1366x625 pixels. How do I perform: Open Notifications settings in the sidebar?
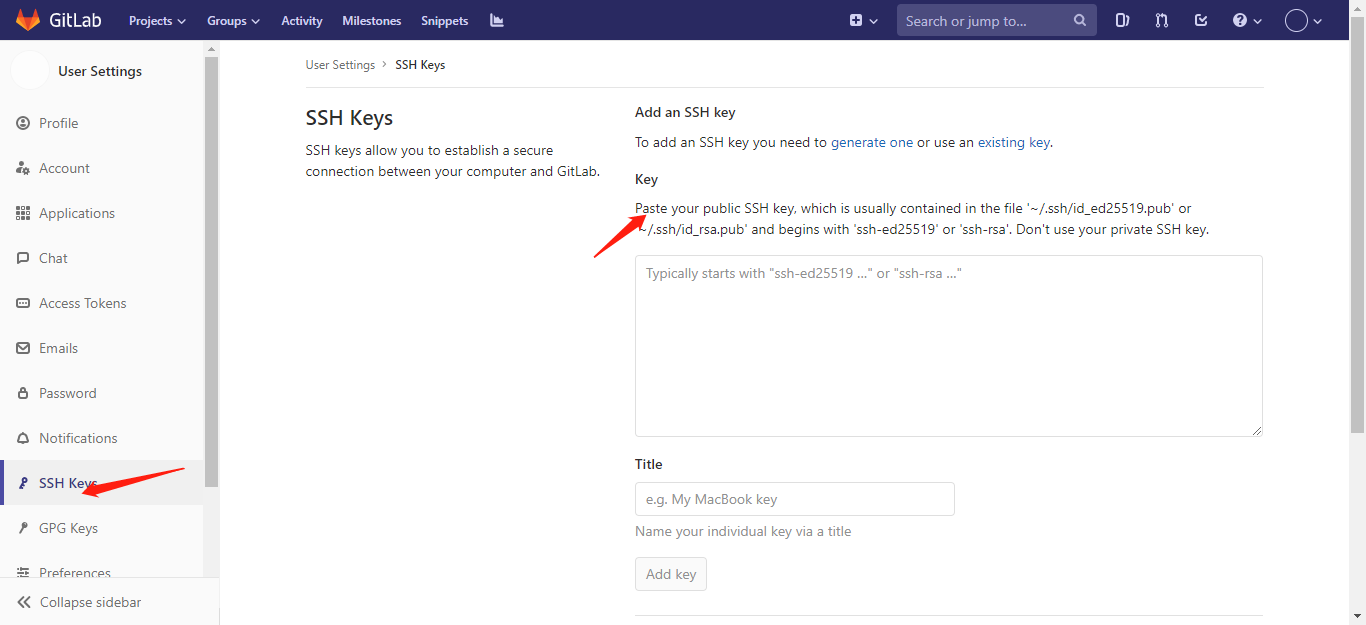[102, 438]
